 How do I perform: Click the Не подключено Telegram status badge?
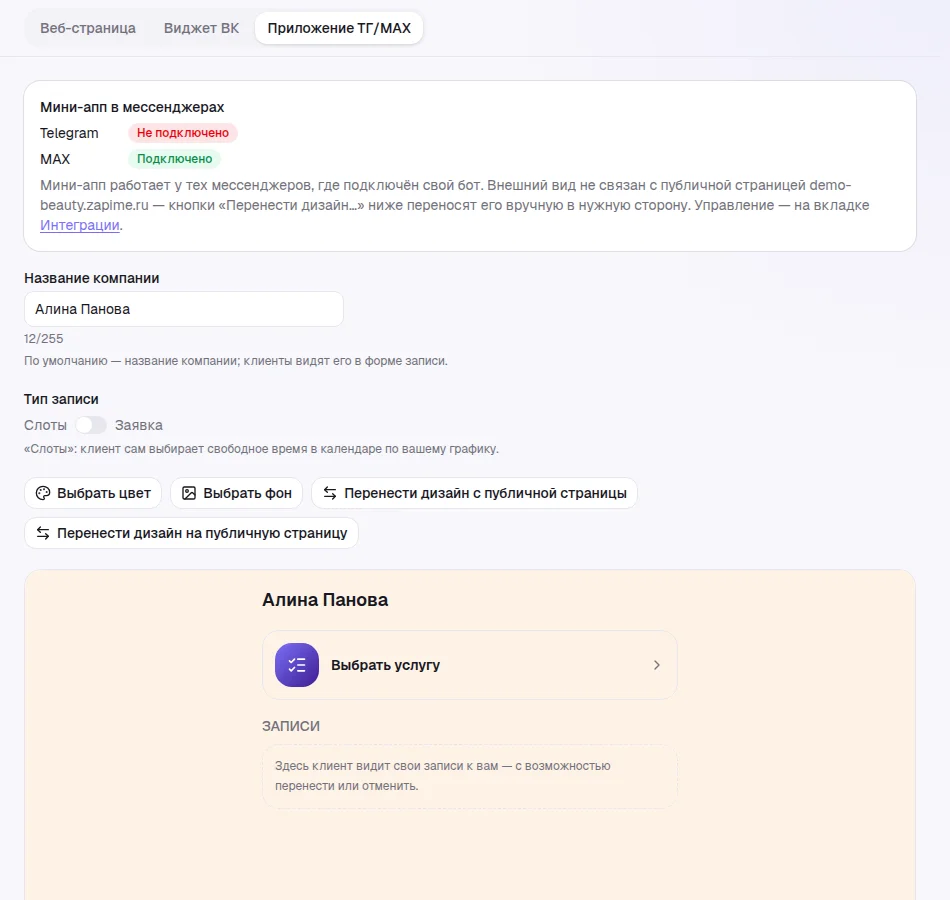(182, 133)
